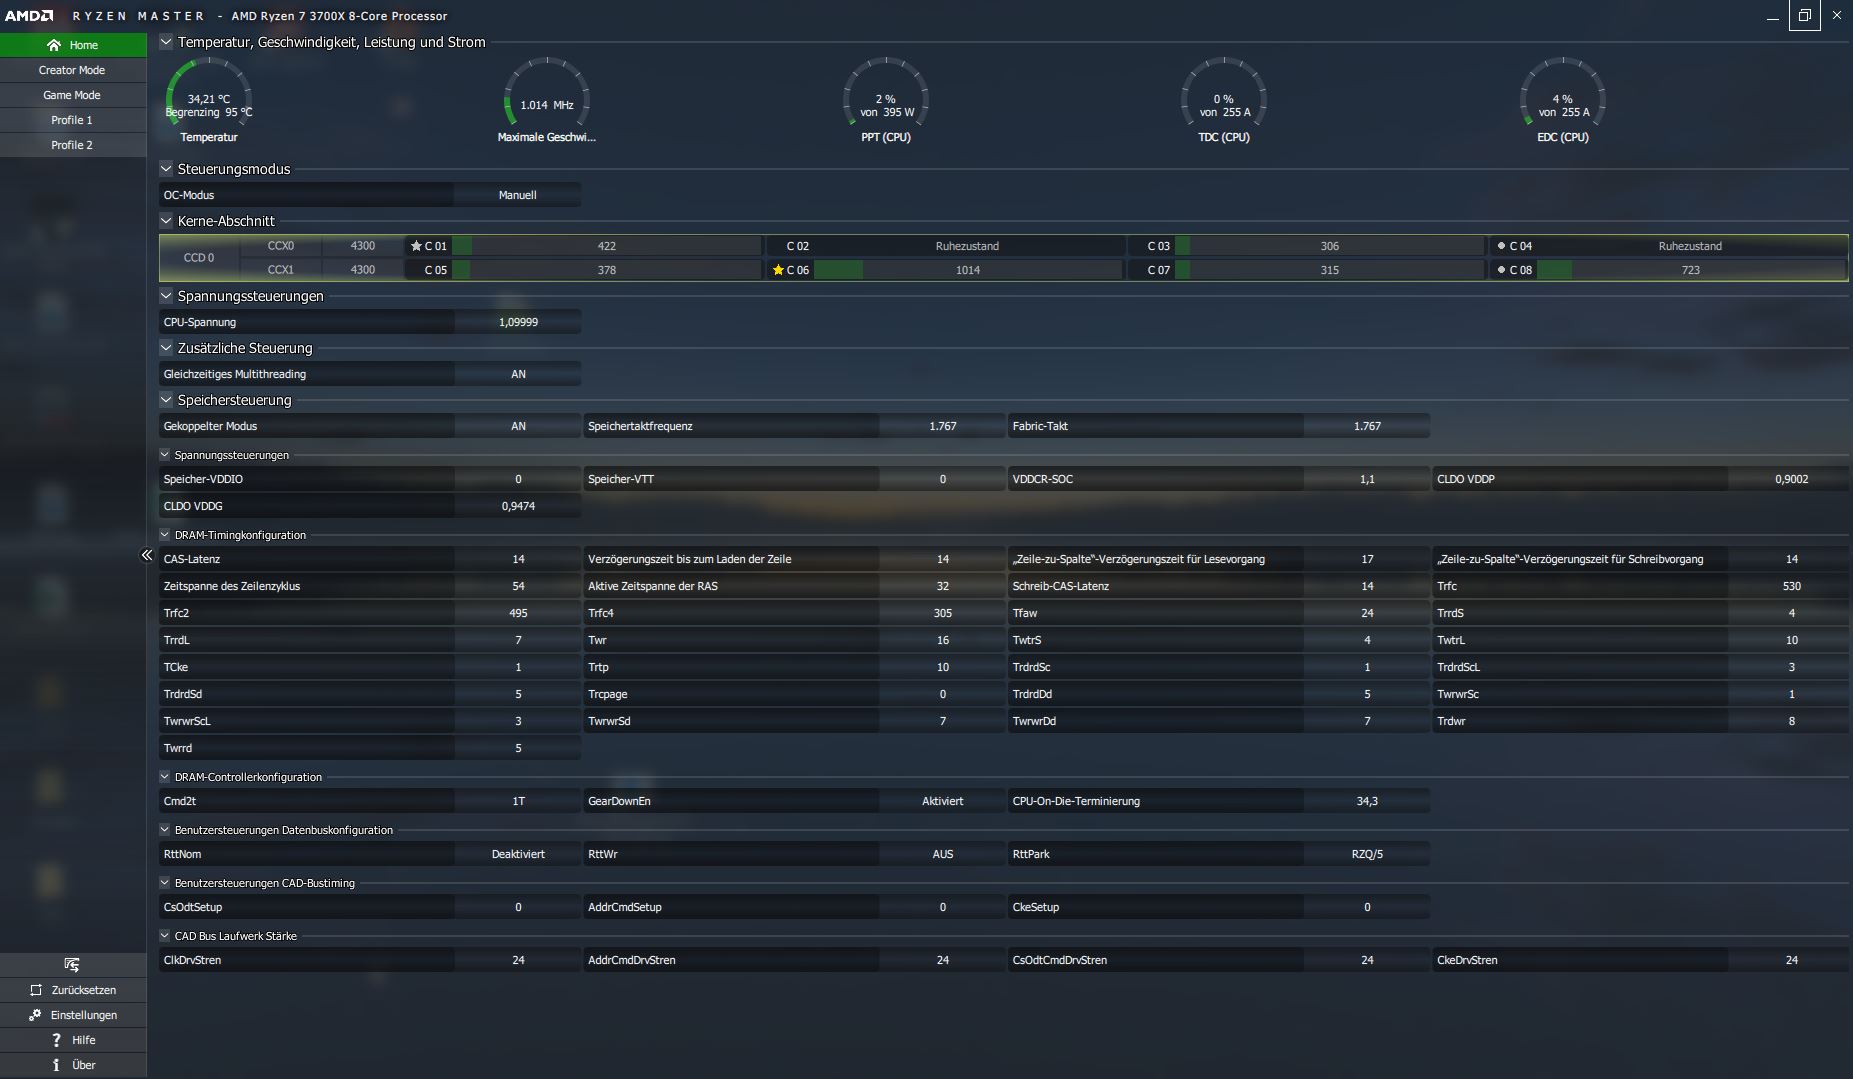The width and height of the screenshot is (1853, 1079).
Task: Click the CPU-Spannung value 1,09999
Action: (518, 322)
